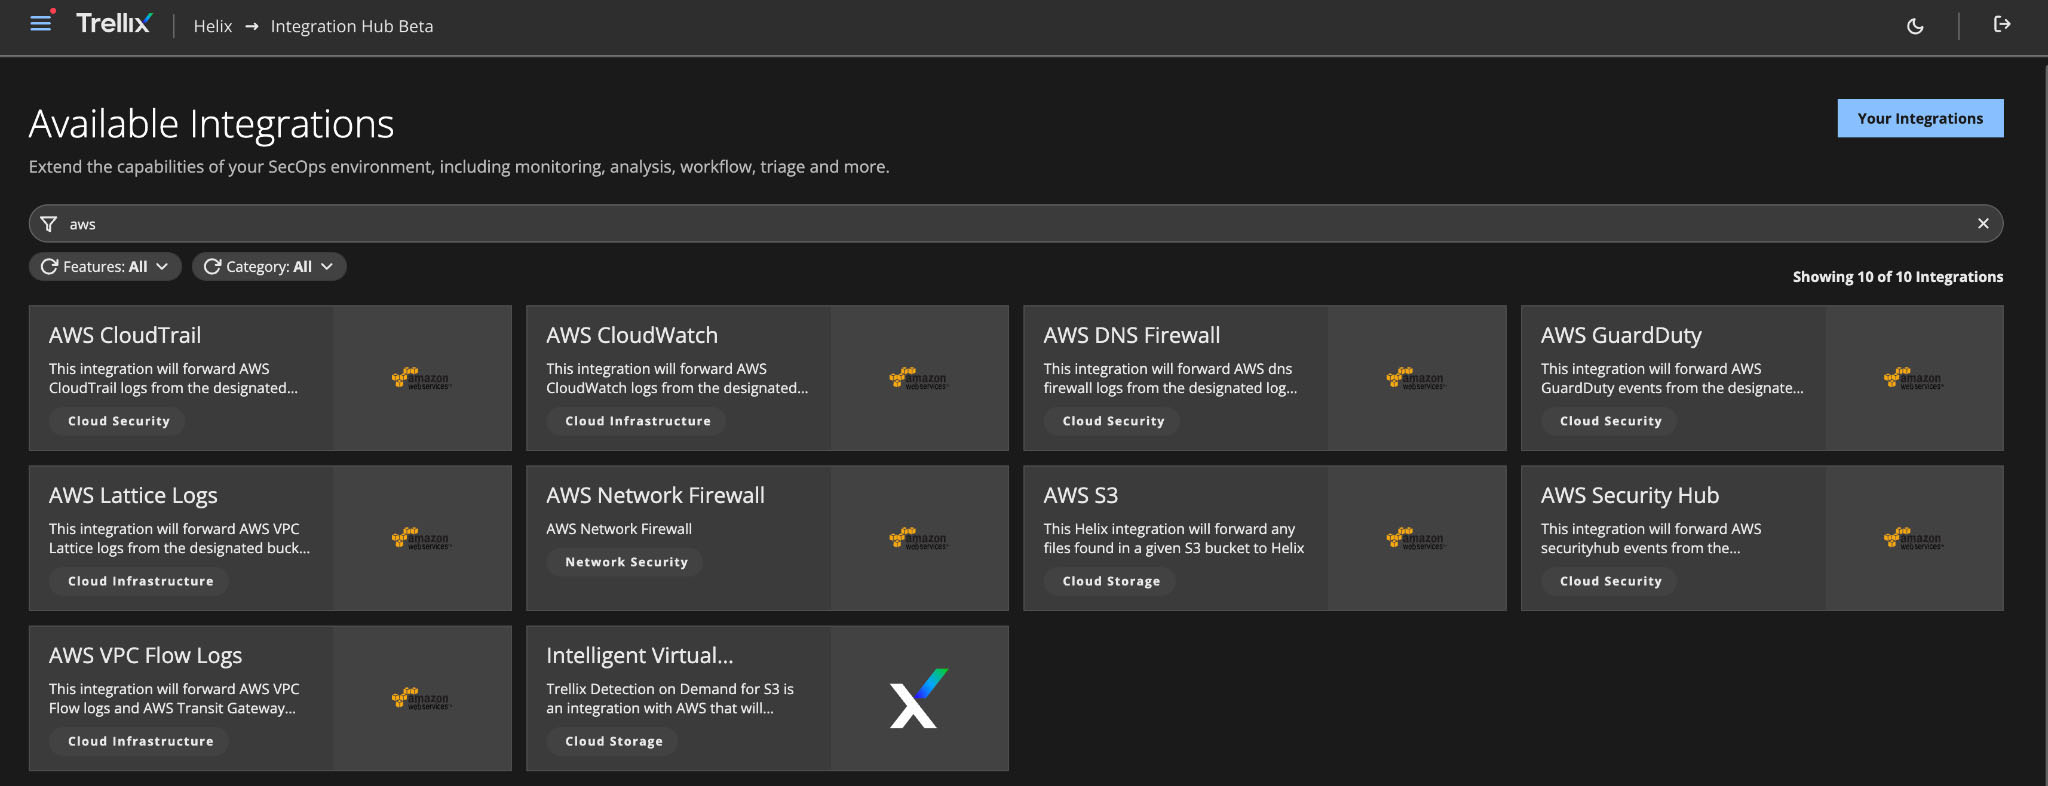The image size is (2048, 786).
Task: Open the hamburger navigation menu
Action: (x=40, y=23)
